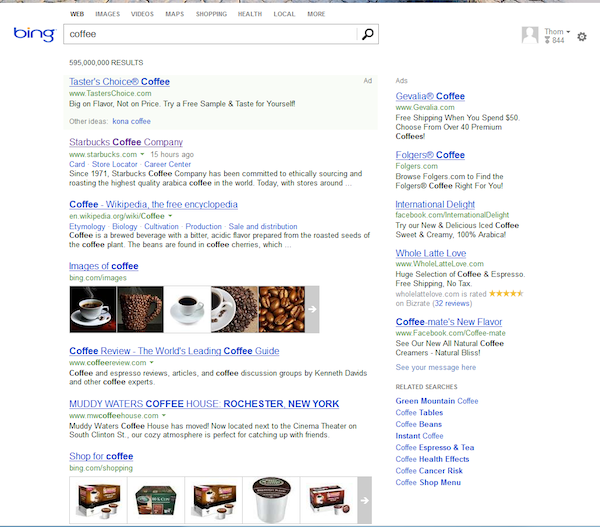600x527 pixels.
Task: Click the user profile avatar
Action: [531, 35]
